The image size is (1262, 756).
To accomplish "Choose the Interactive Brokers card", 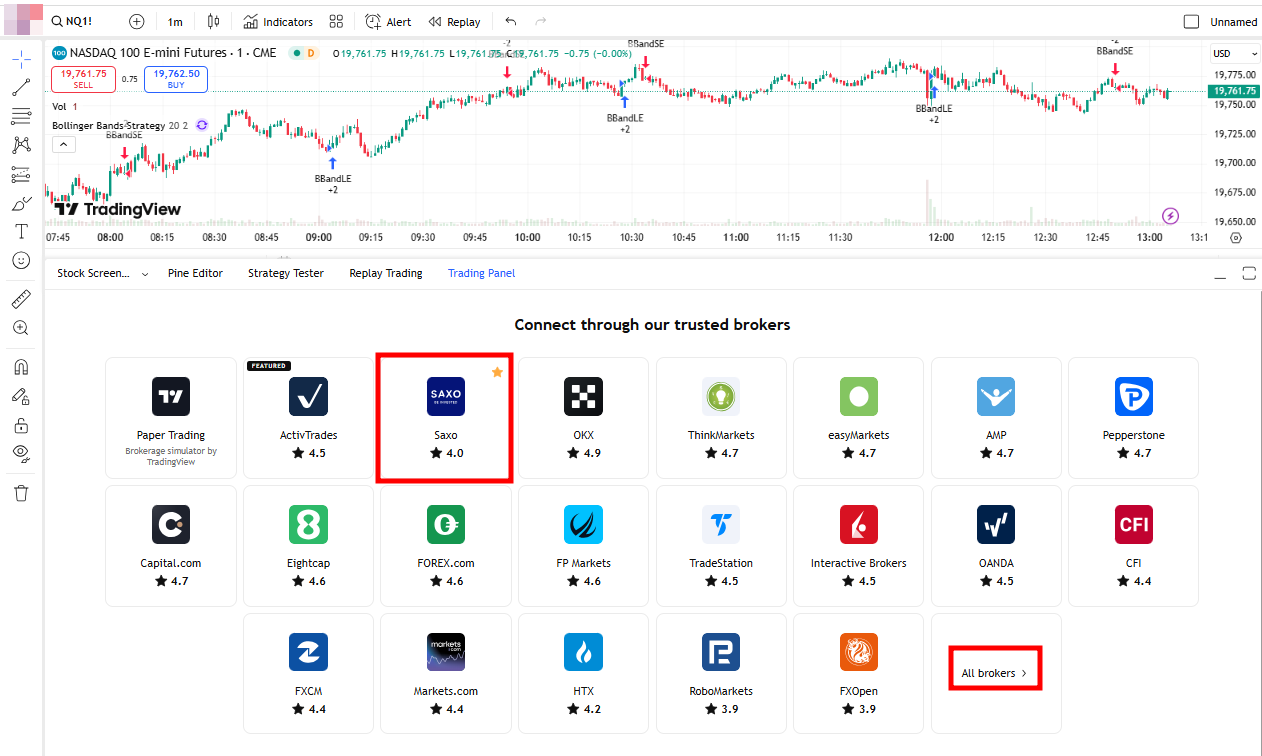I will (859, 546).
